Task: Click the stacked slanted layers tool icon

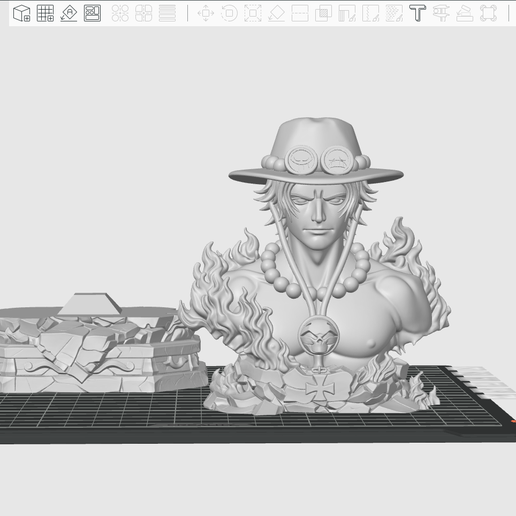Action: (465, 13)
